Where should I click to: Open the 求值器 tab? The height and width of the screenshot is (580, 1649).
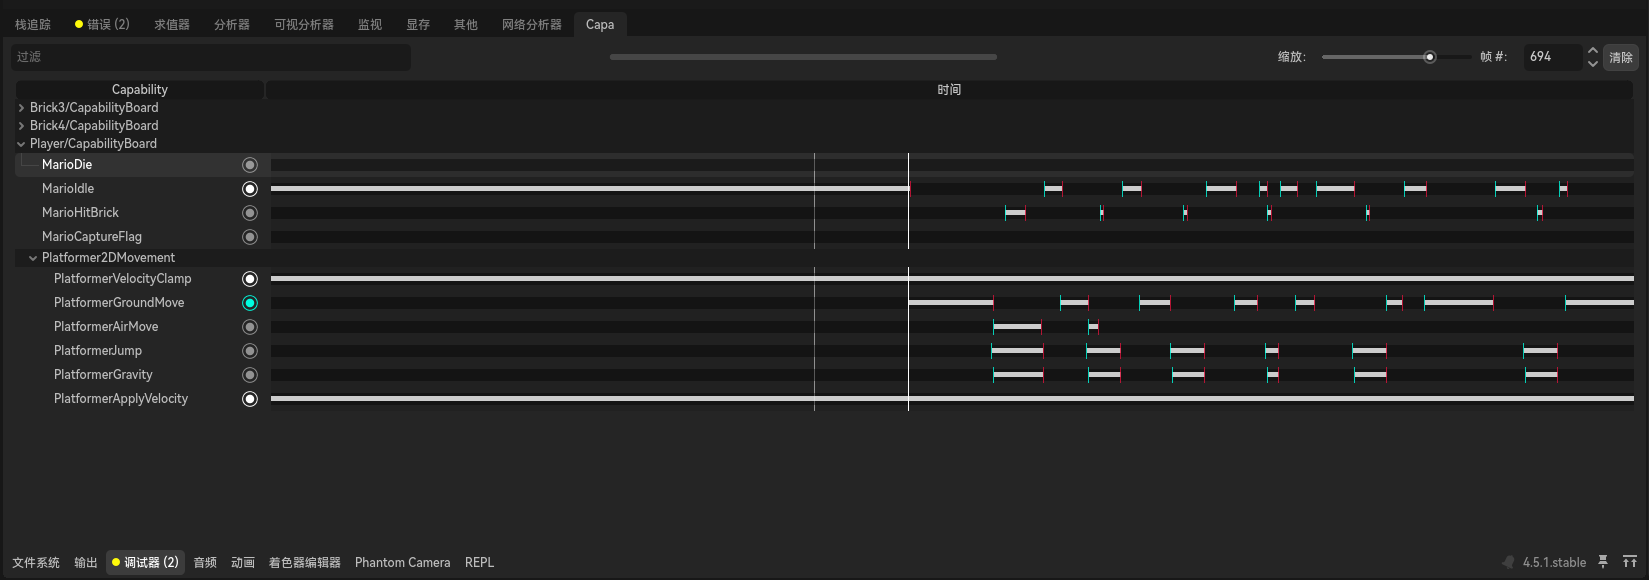click(172, 24)
